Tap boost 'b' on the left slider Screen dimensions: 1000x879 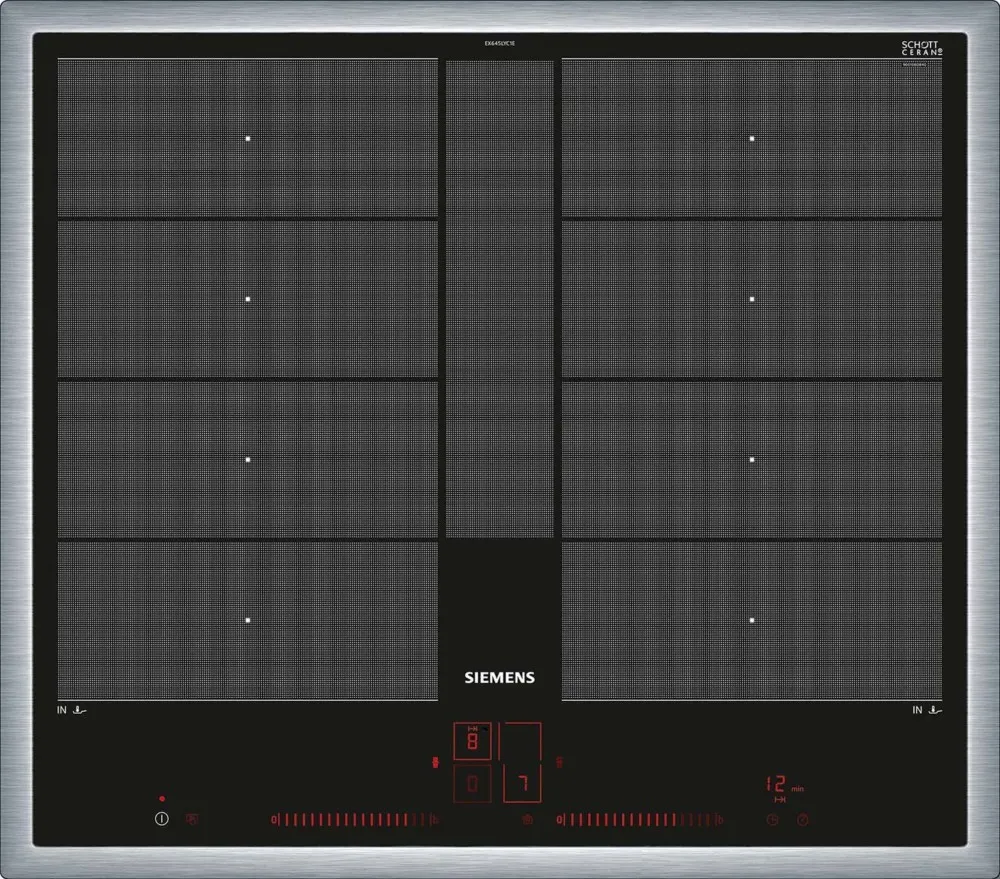(x=435, y=820)
